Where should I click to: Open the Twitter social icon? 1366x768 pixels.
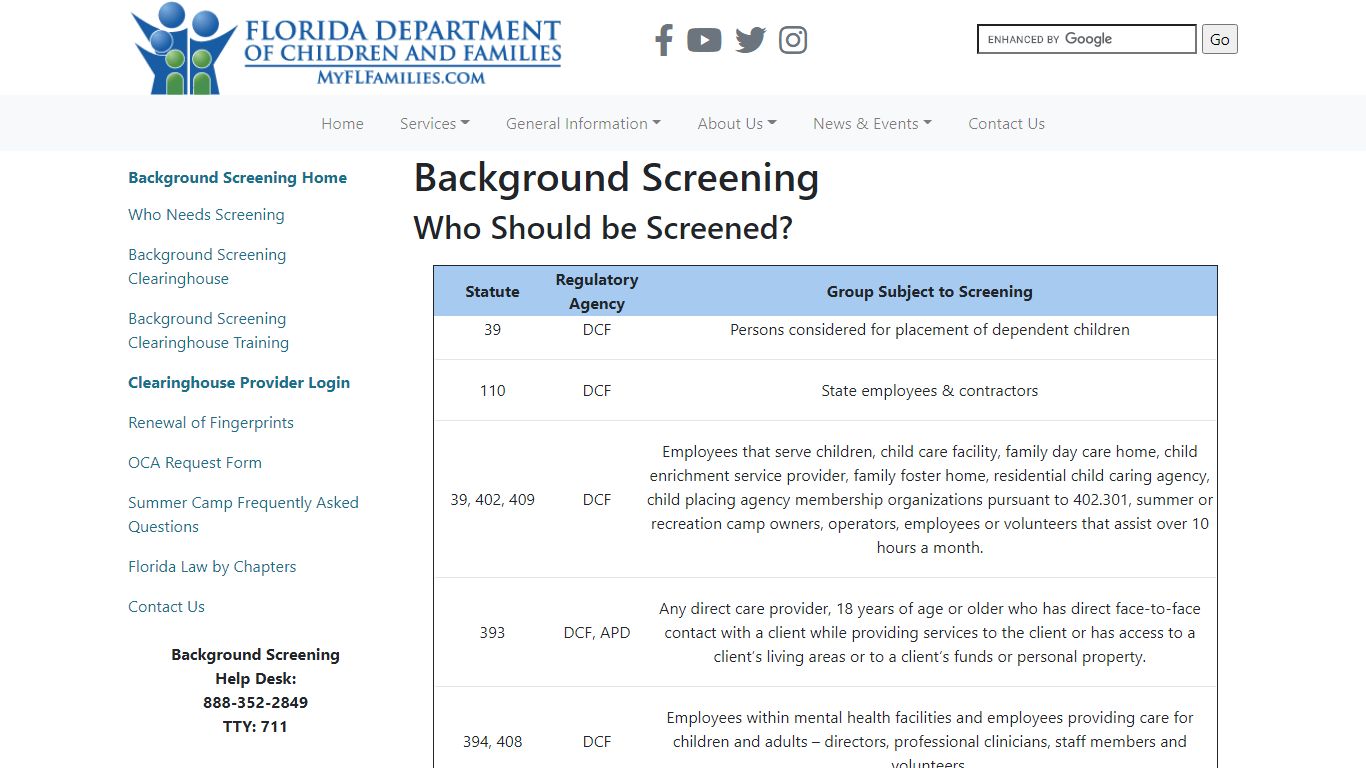click(x=750, y=40)
